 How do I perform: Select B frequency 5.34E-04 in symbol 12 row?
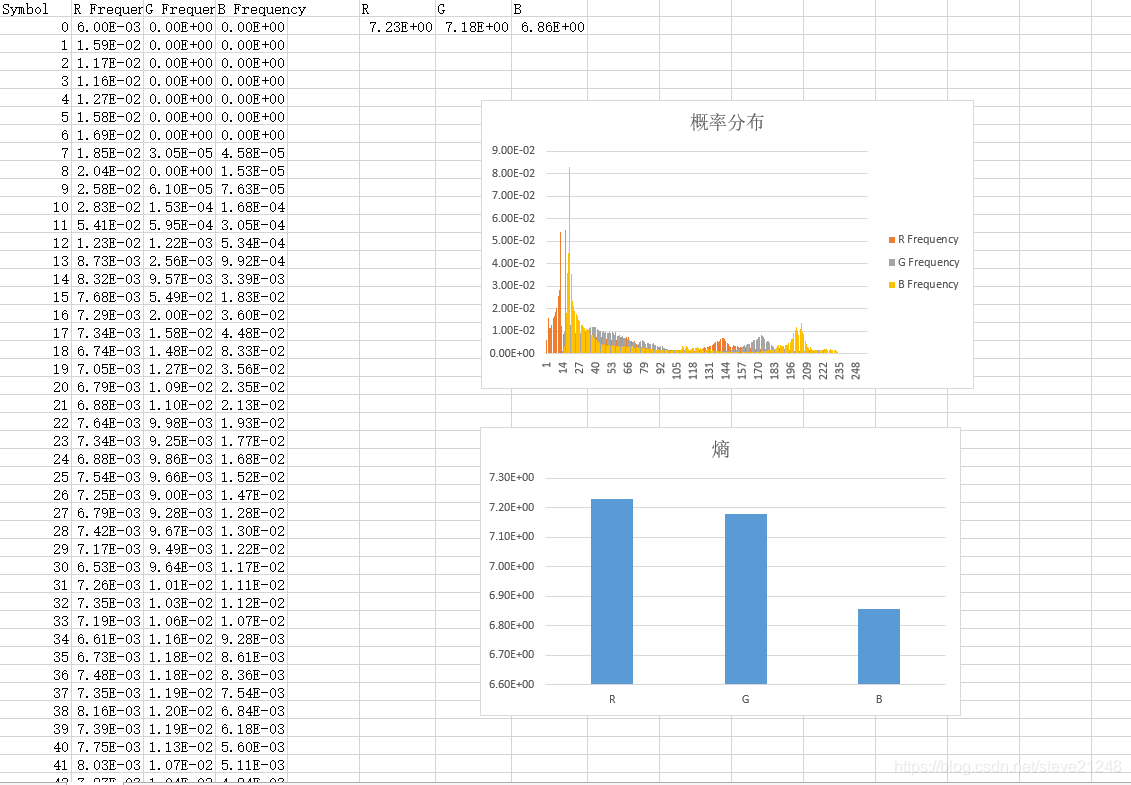[x=252, y=243]
